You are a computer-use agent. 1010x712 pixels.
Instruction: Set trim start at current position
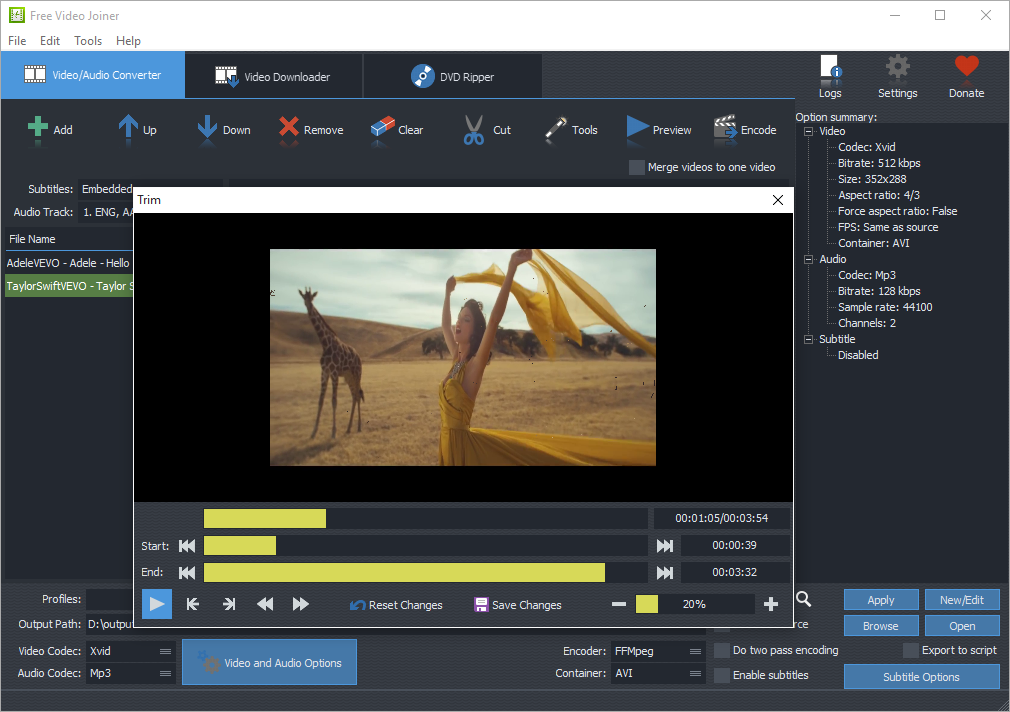(x=193, y=604)
